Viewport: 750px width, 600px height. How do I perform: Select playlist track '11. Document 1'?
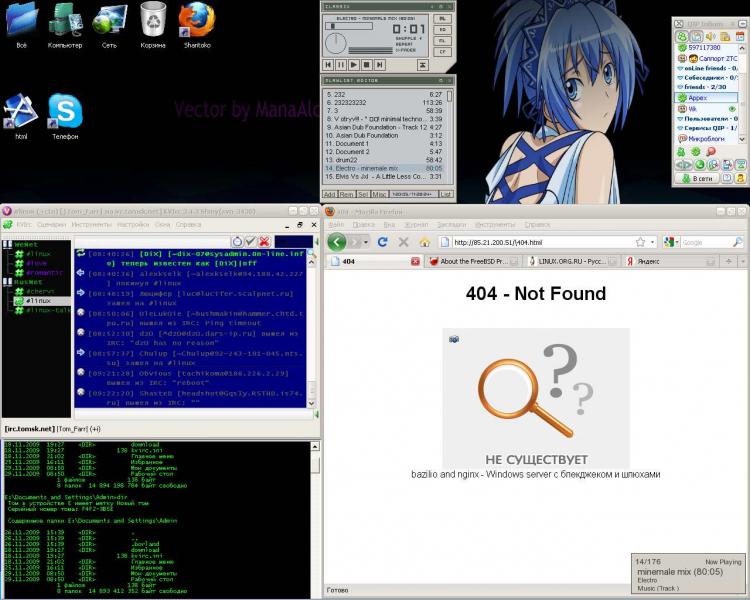pyautogui.click(x=384, y=144)
